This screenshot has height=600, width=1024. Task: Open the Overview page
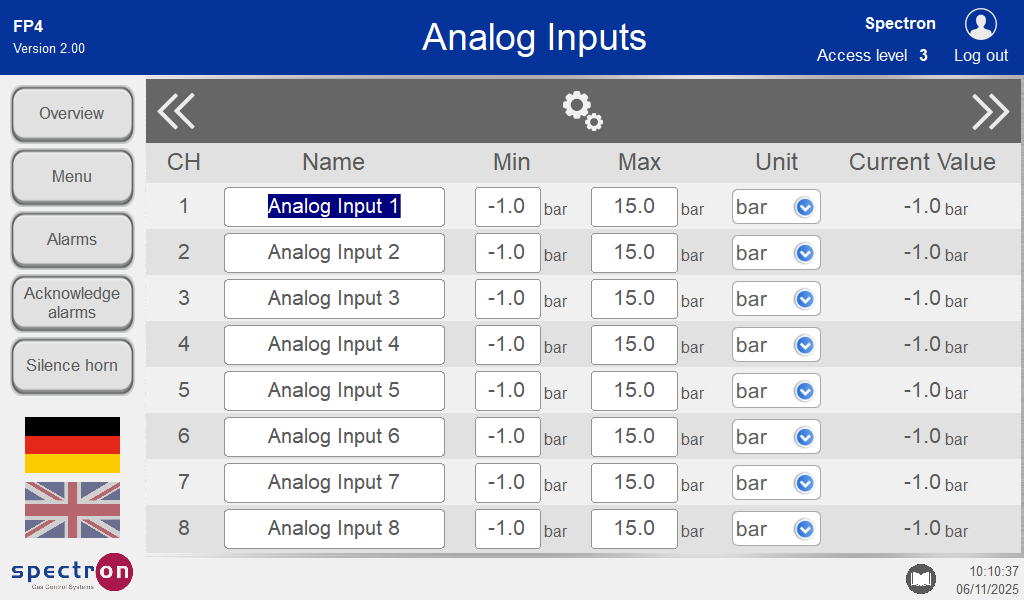pyautogui.click(x=72, y=114)
